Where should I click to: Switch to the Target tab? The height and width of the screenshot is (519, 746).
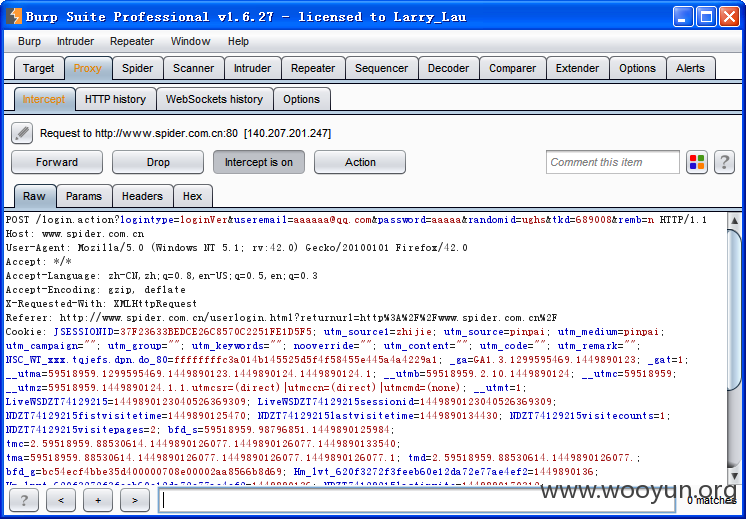[39, 68]
